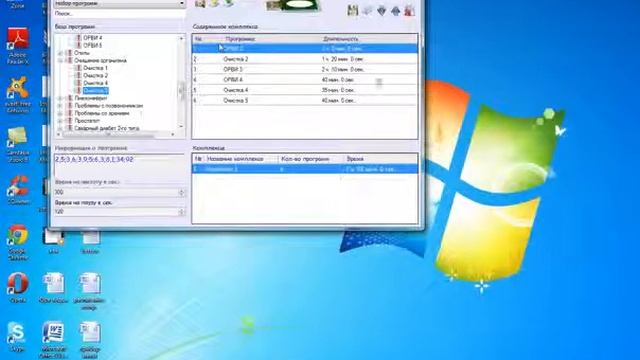Click the red toolbar icon at the far right
Viewport: 640px width, 360px height.
click(409, 10)
